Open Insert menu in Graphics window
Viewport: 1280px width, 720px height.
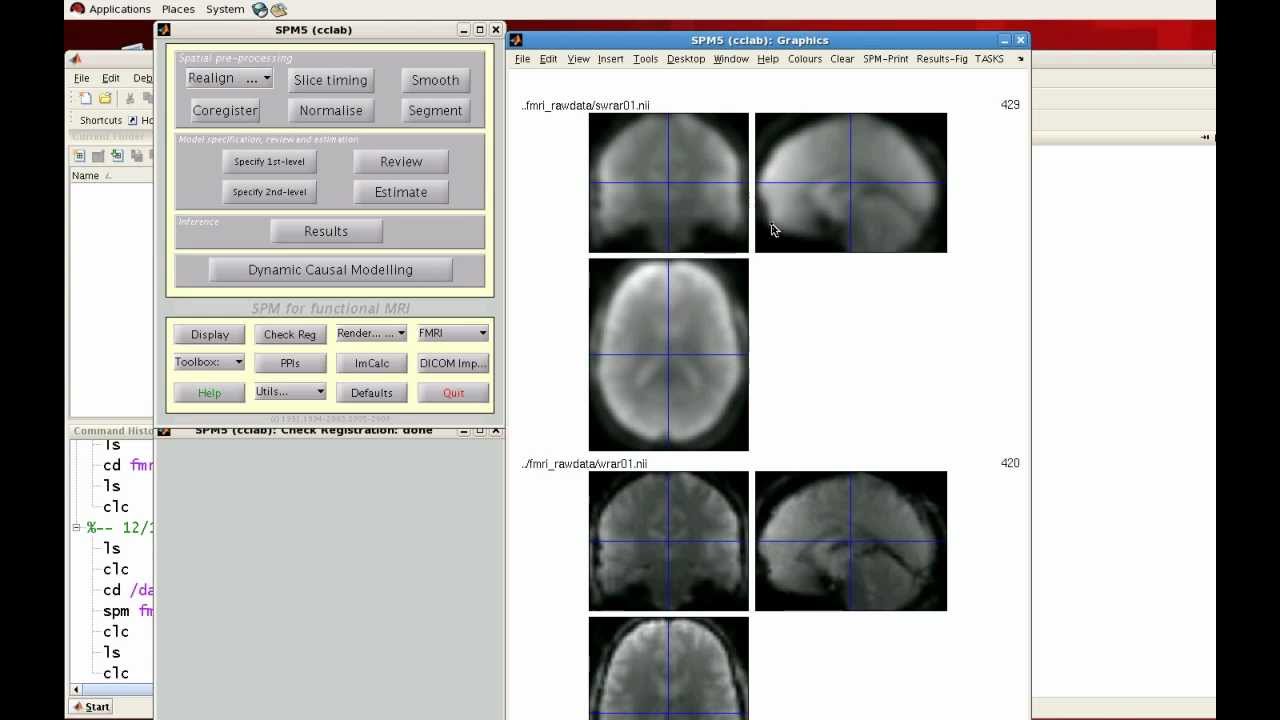click(610, 59)
